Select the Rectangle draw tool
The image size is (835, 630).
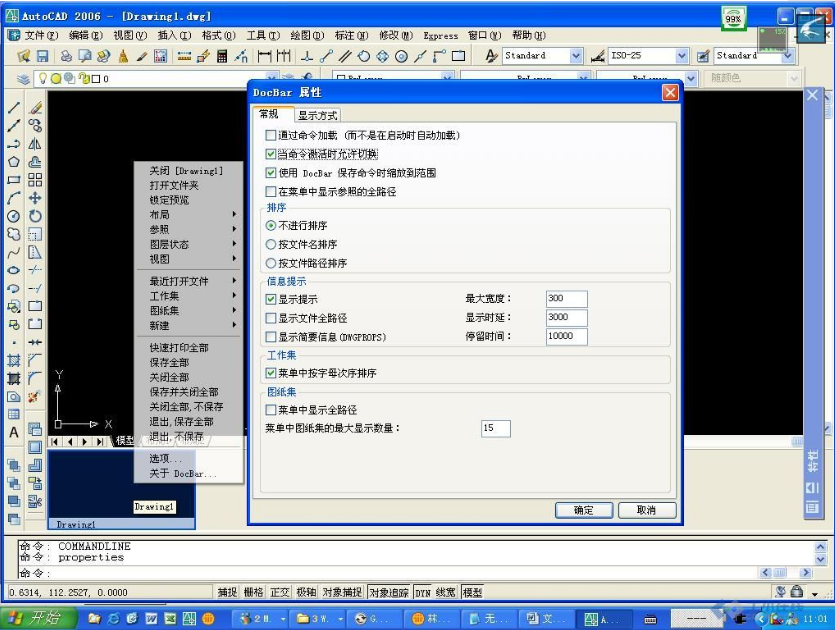14,180
